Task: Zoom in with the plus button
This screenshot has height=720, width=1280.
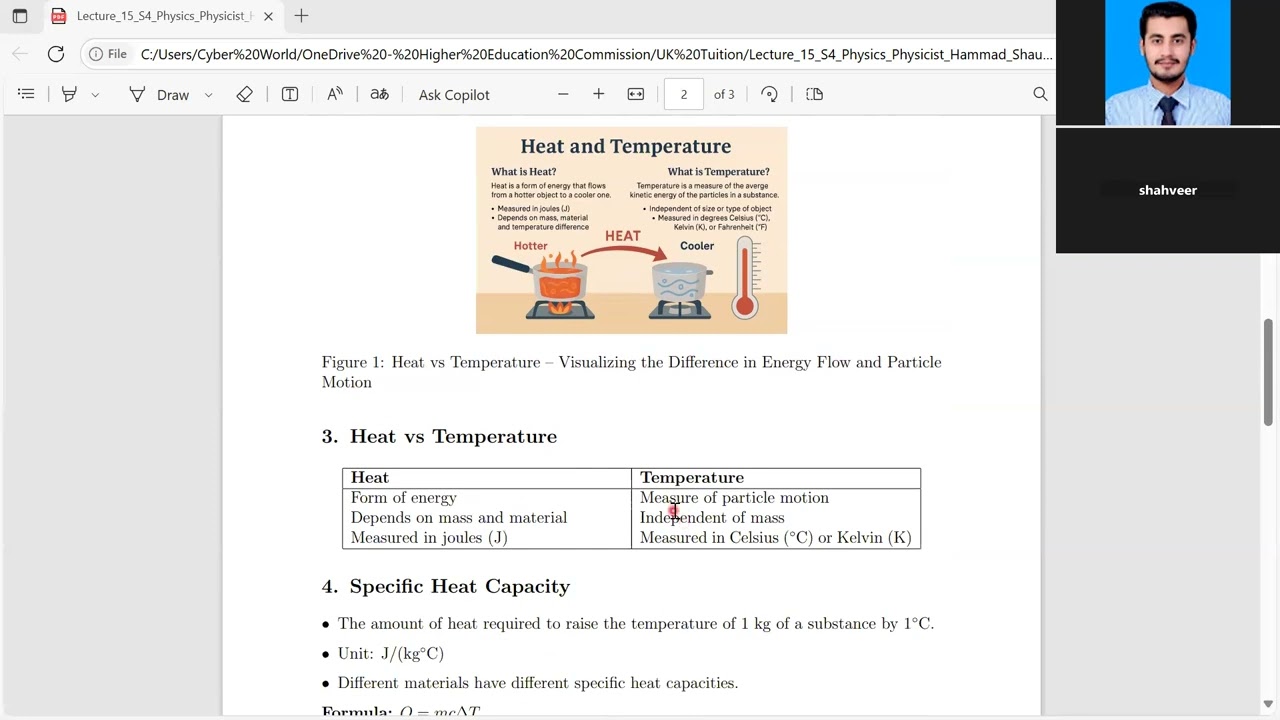Action: pos(598,94)
